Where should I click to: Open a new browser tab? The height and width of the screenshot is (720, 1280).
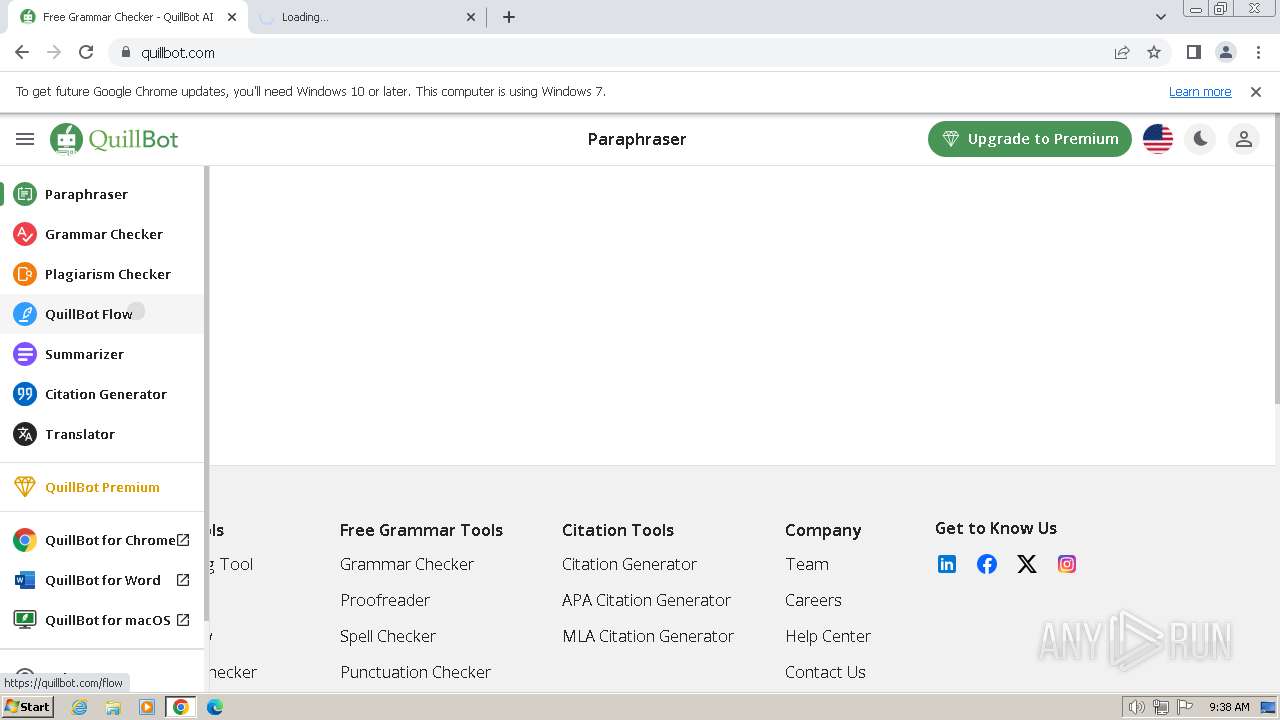point(509,17)
